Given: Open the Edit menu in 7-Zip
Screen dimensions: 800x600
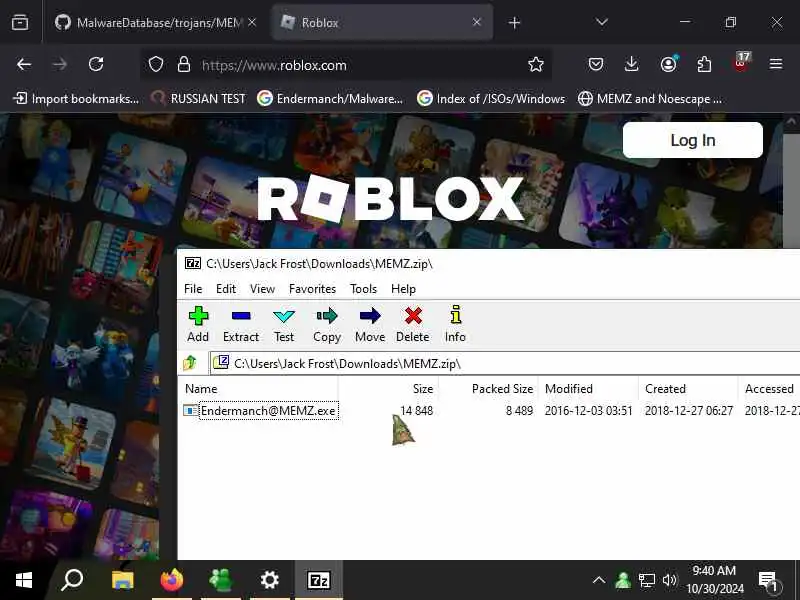Looking at the screenshot, I should [x=226, y=289].
